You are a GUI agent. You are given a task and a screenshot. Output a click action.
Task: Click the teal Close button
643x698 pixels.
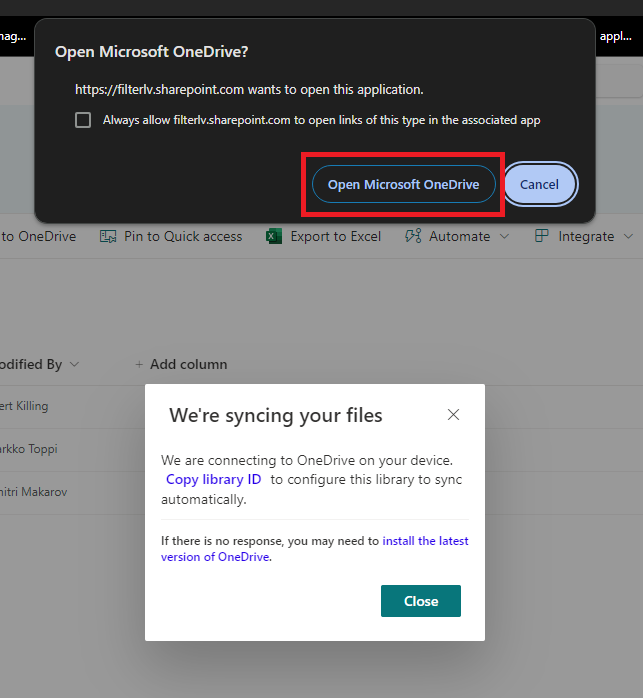tap(421, 601)
